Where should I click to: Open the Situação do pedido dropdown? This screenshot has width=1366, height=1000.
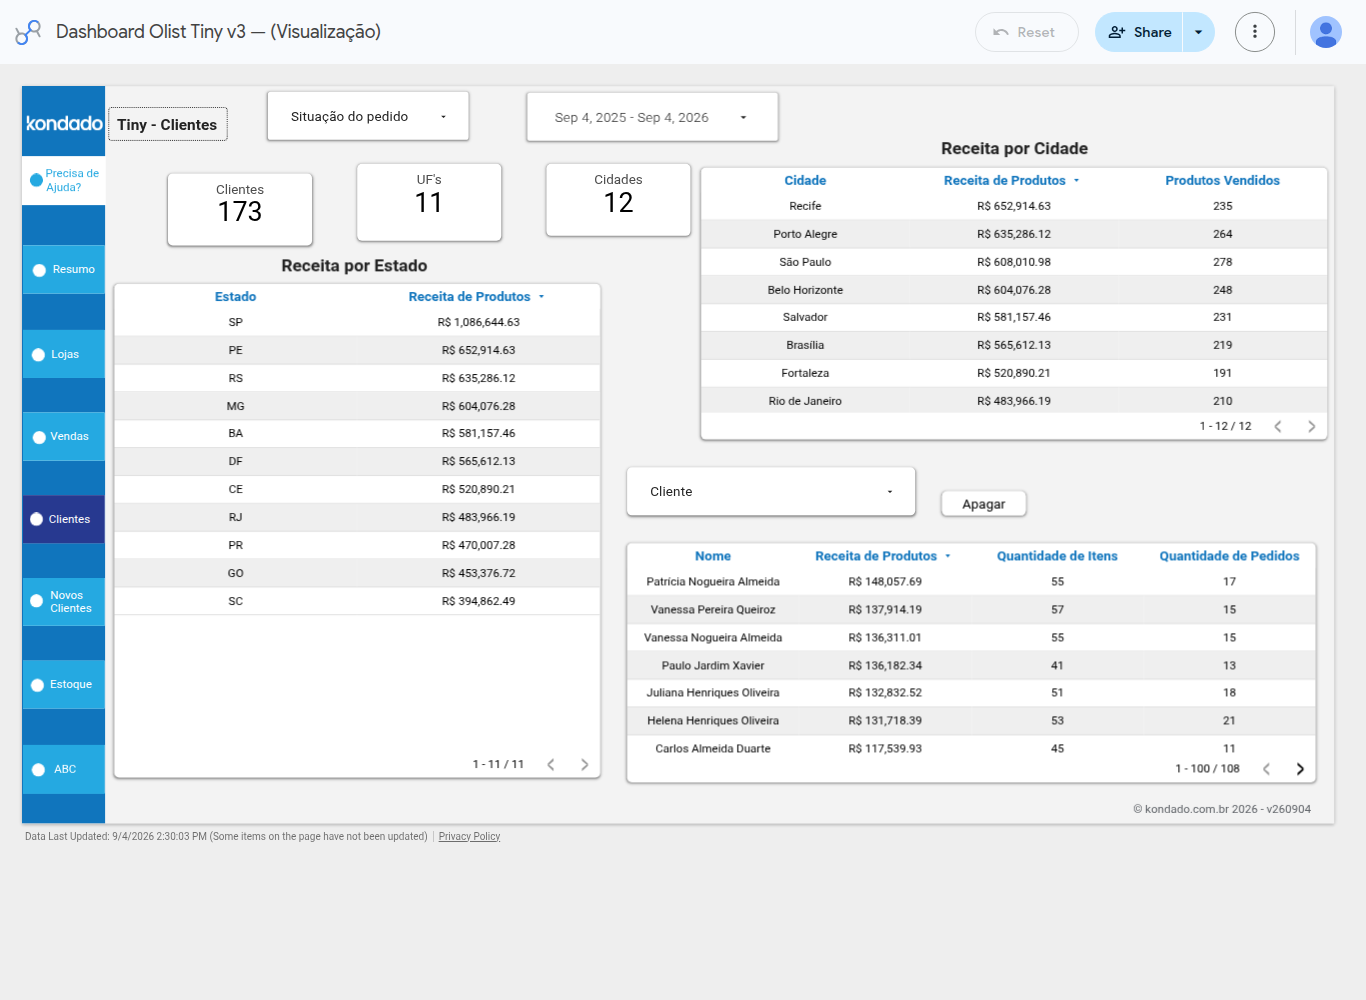coord(368,117)
